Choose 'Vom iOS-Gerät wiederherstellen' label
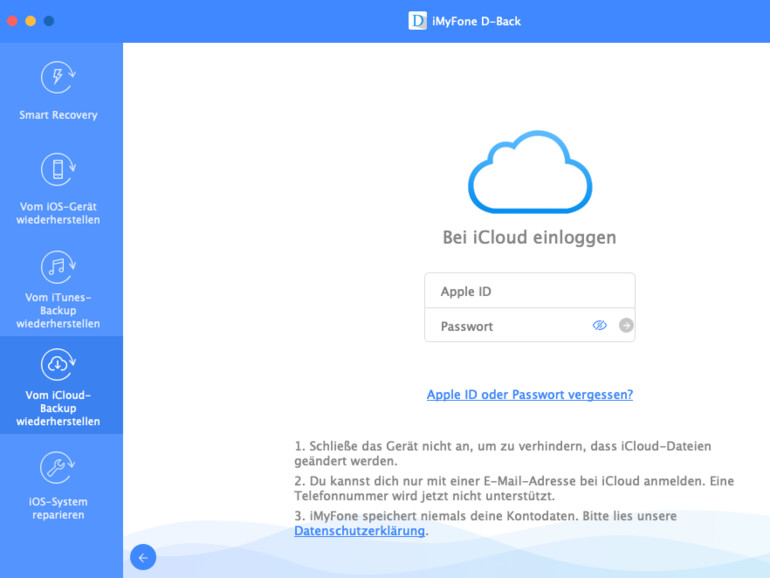The height and width of the screenshot is (578, 770). coord(58,213)
